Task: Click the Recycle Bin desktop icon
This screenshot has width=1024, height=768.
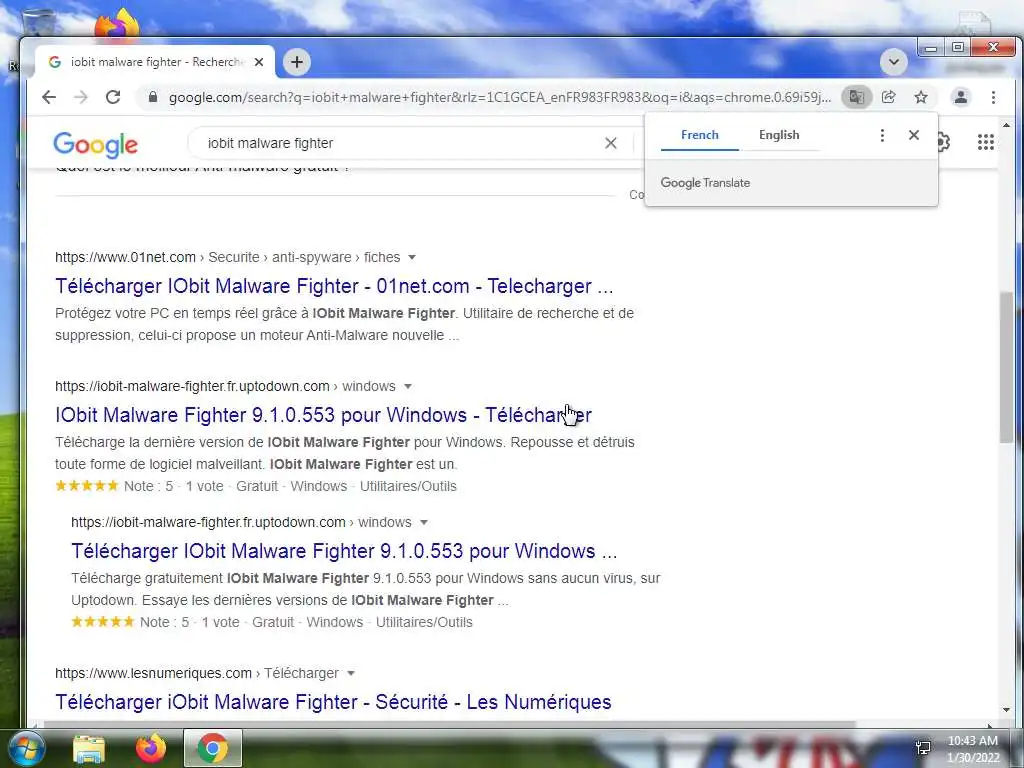Action: coord(38,23)
